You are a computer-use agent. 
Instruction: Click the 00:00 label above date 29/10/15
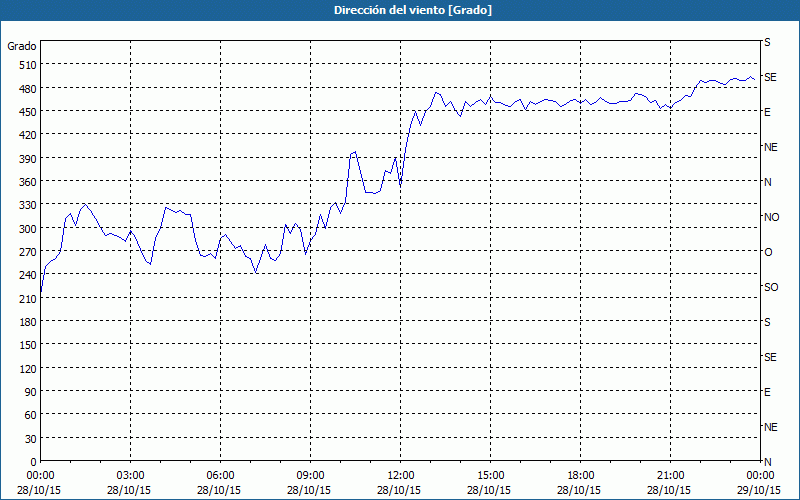761,476
